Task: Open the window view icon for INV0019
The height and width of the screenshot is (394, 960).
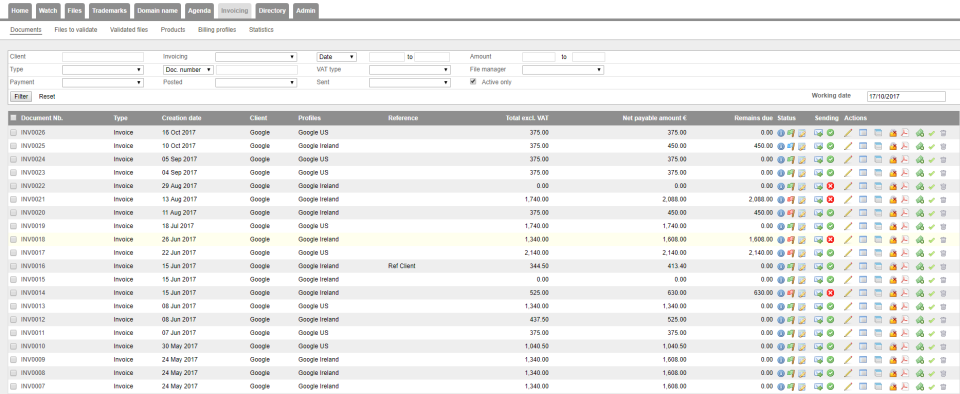Action: (x=863, y=226)
